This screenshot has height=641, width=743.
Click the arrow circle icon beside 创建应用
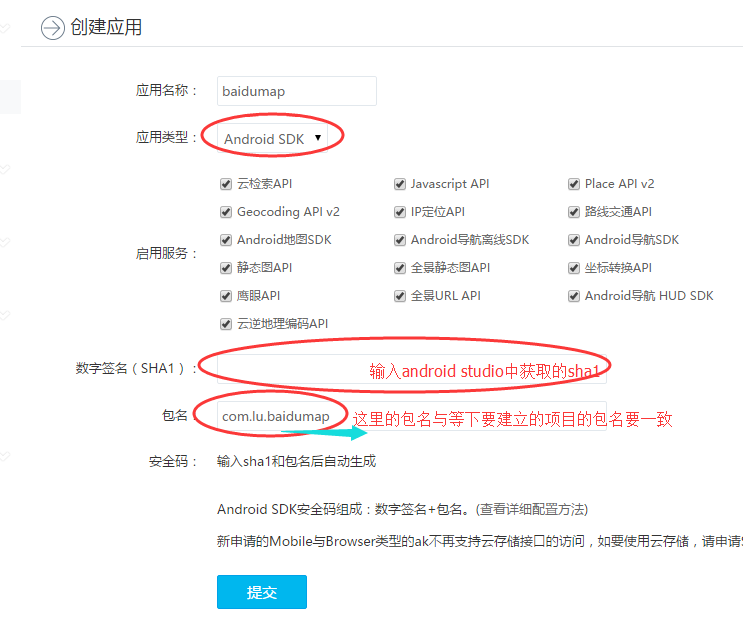(53, 28)
